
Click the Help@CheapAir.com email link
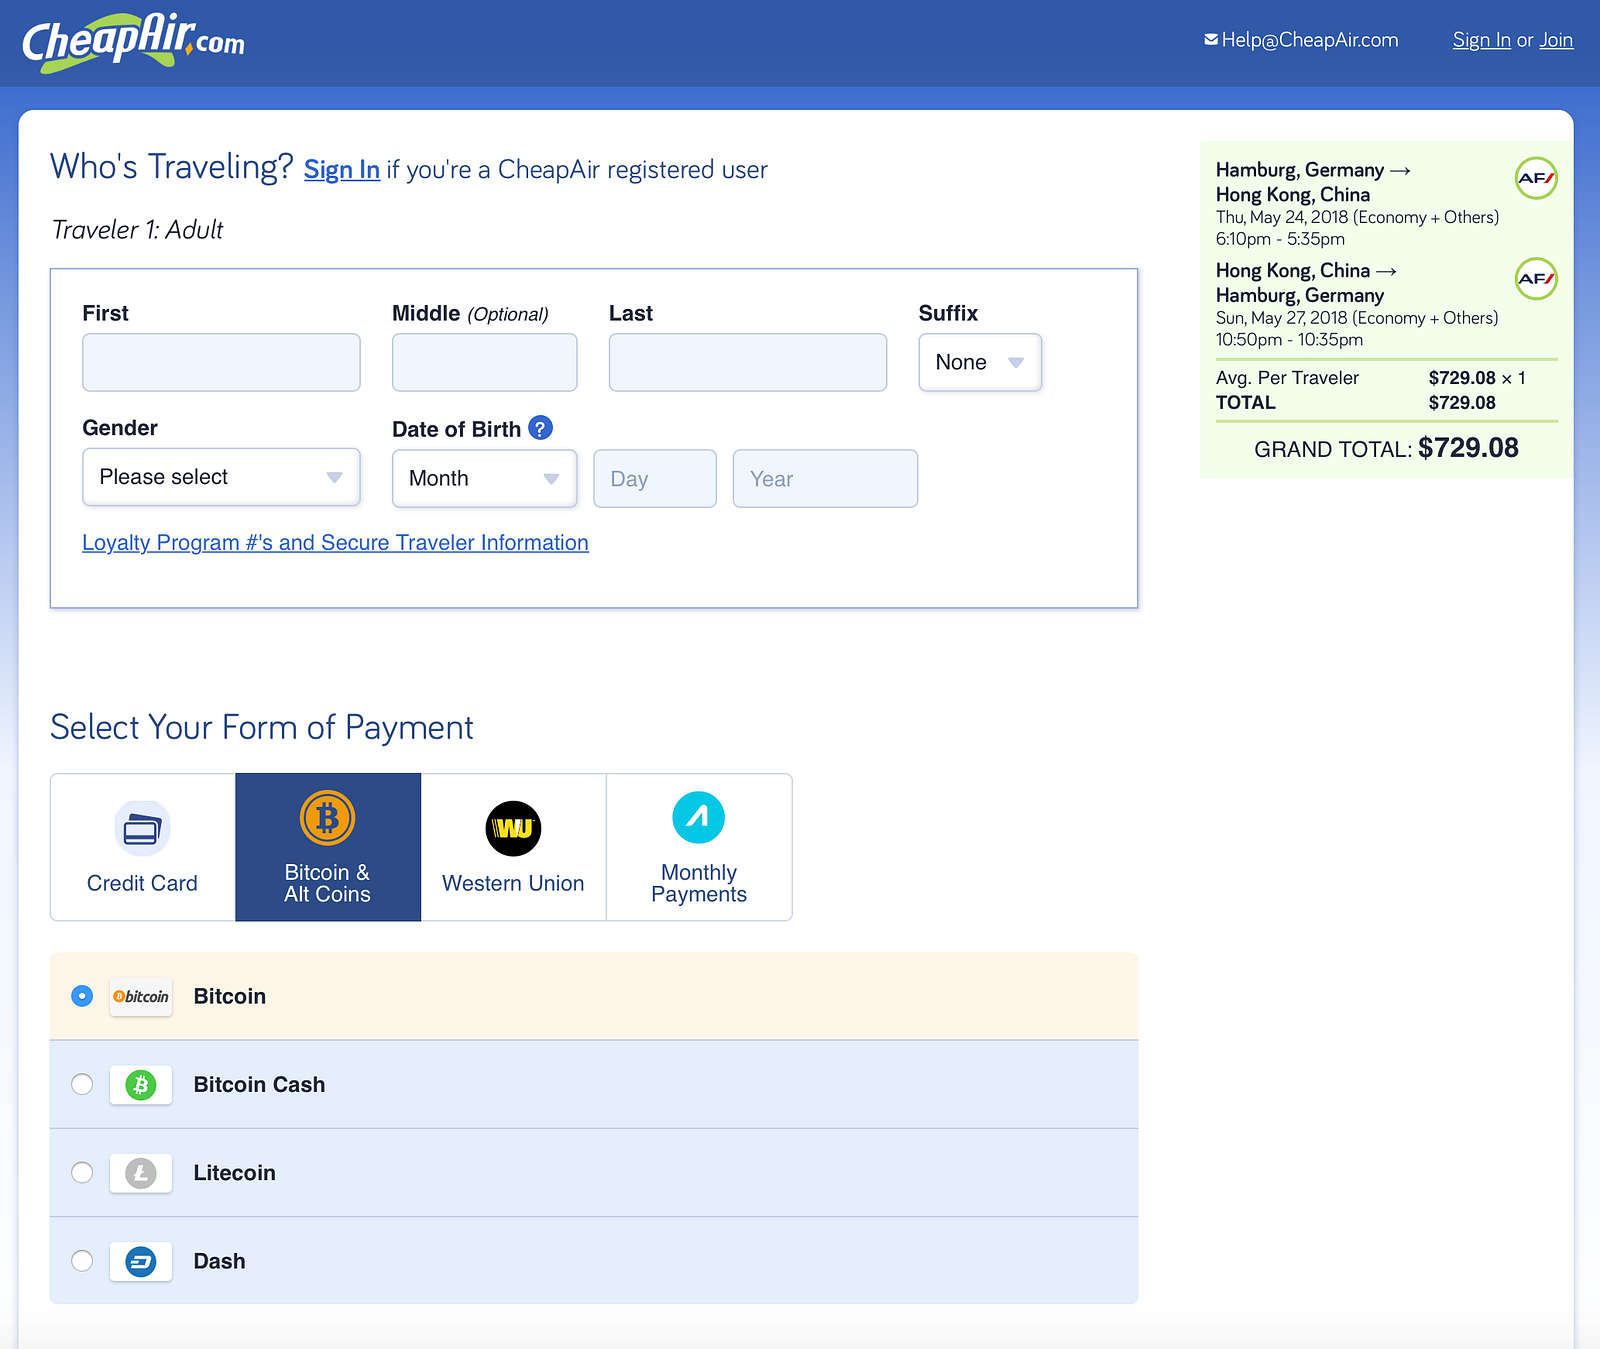(1310, 40)
